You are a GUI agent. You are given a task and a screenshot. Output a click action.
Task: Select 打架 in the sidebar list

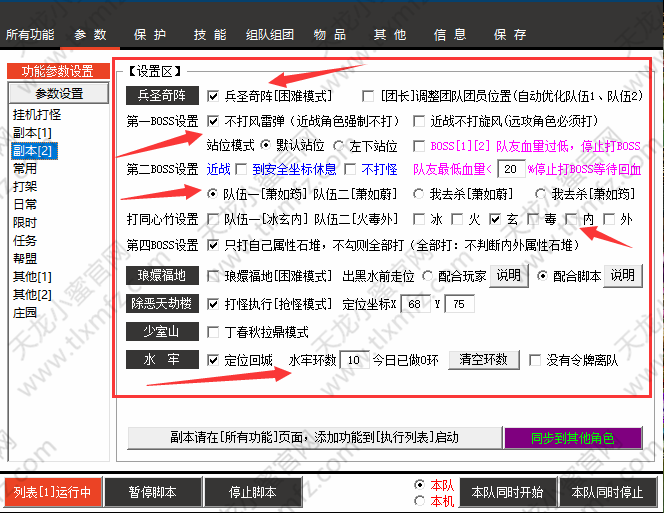(25, 186)
